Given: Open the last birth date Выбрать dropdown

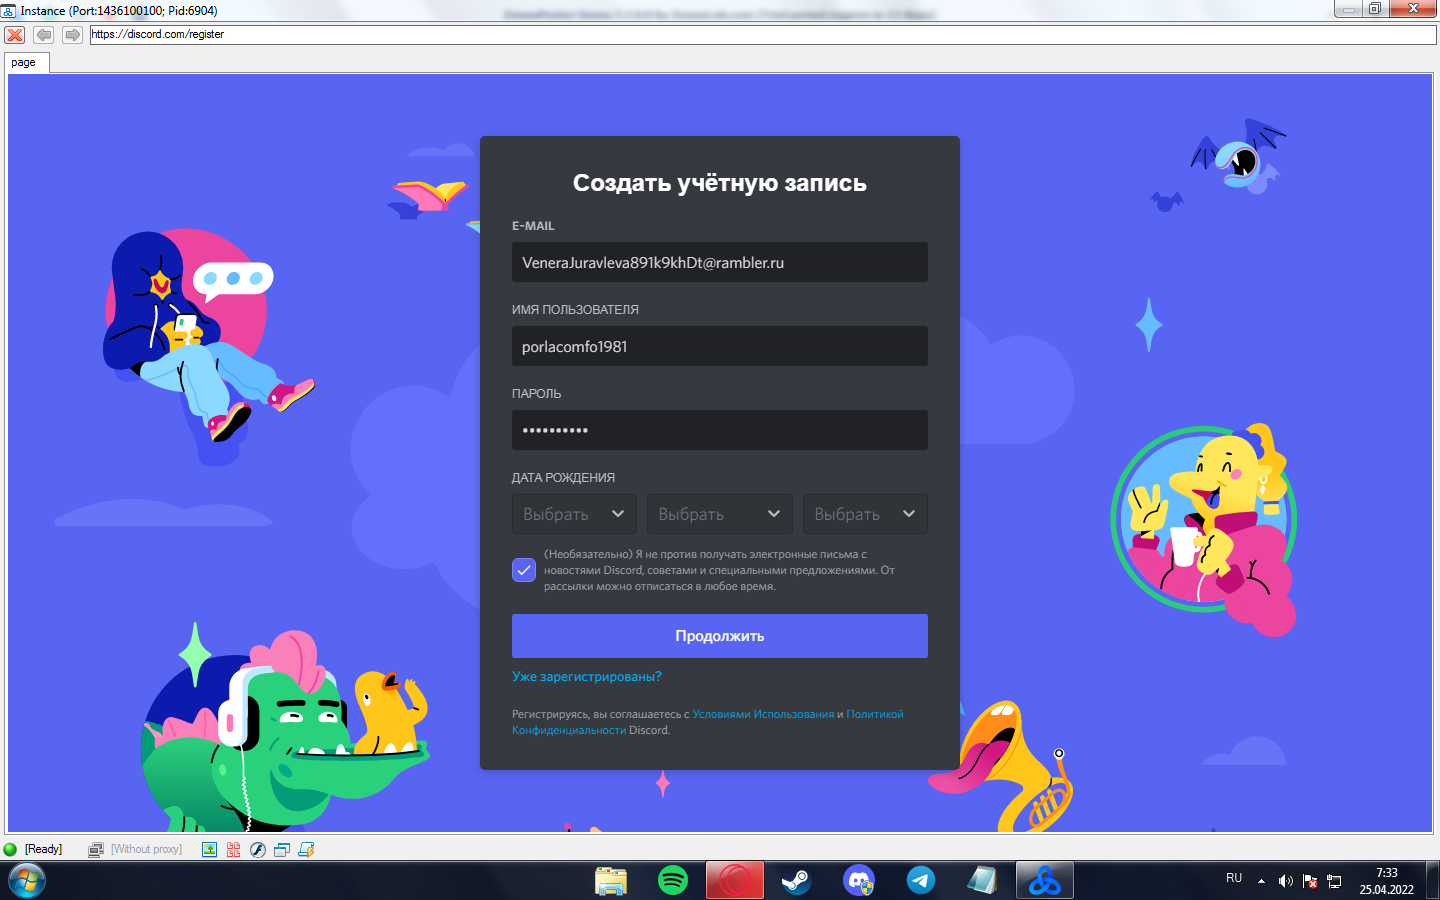Looking at the screenshot, I should [x=865, y=514].
